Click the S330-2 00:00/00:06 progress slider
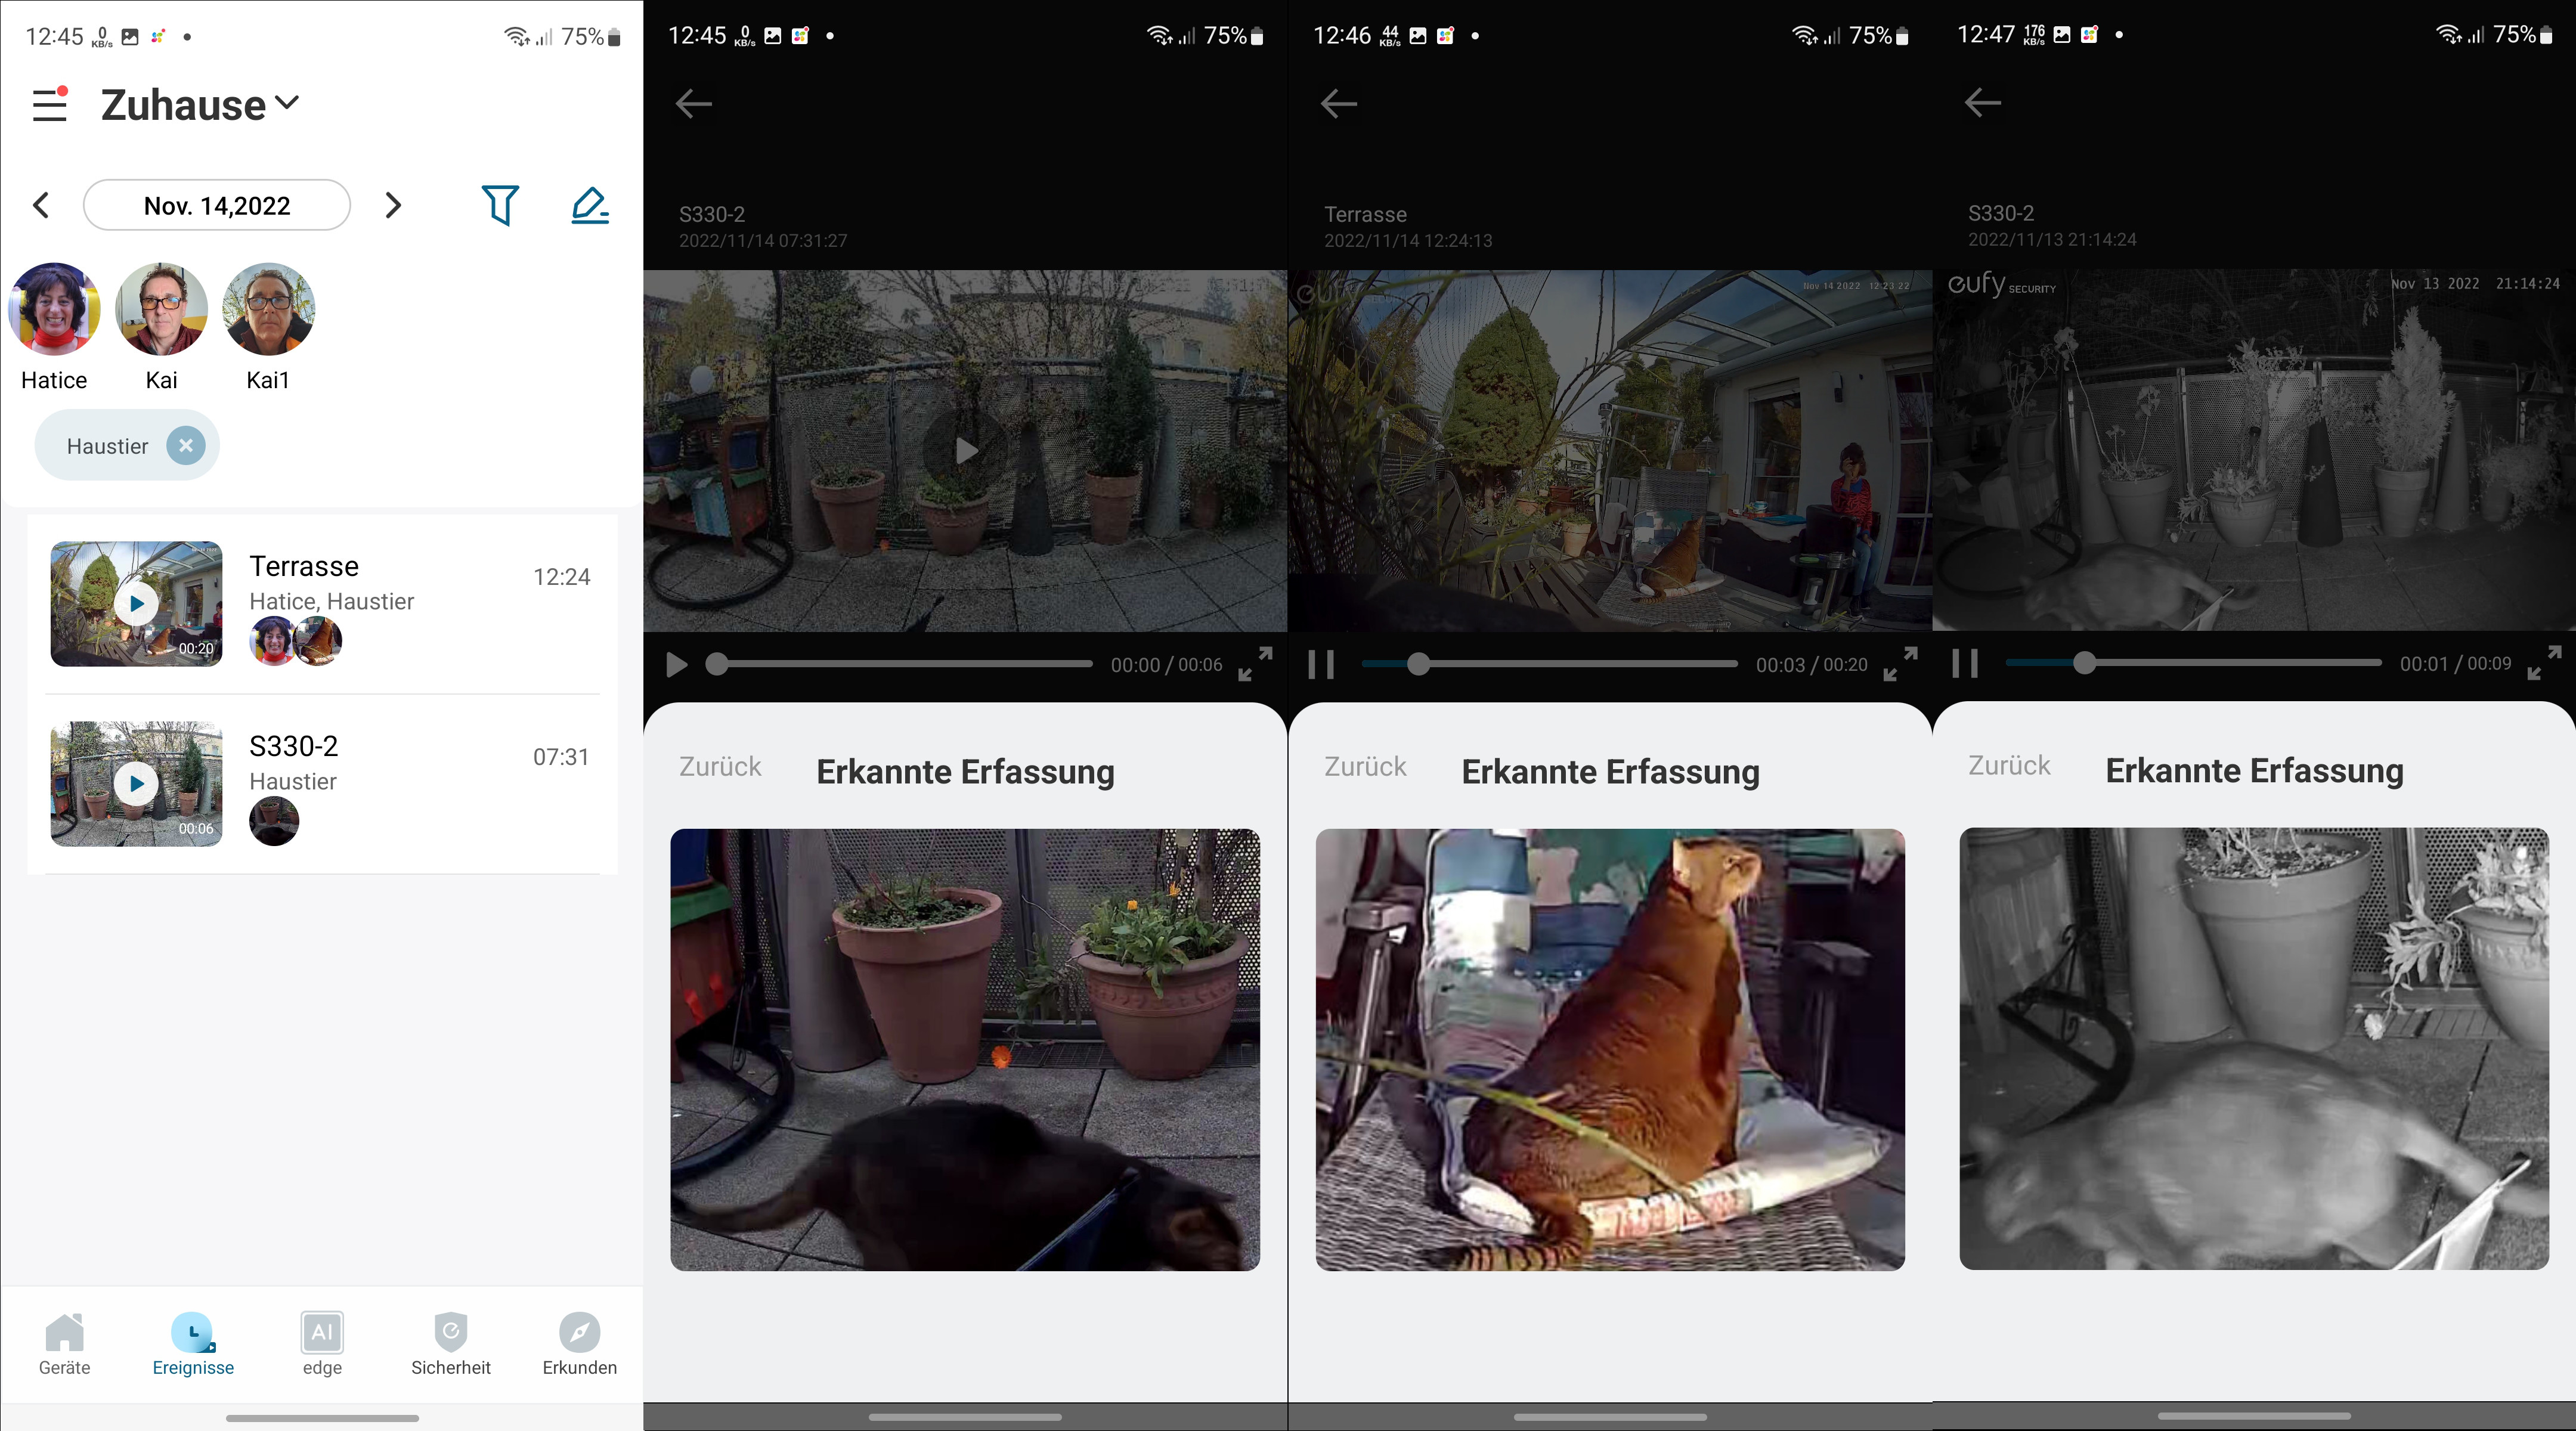2576x1431 pixels. click(x=900, y=664)
